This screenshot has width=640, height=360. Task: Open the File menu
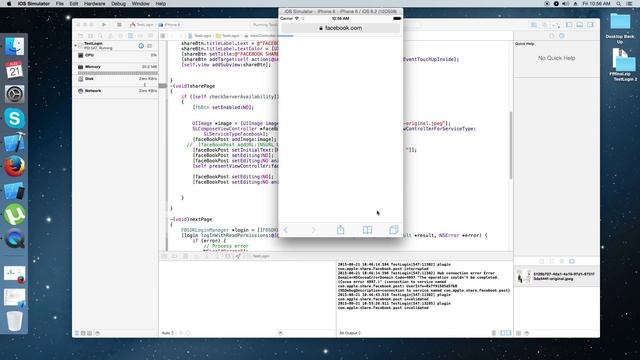click(60, 4)
